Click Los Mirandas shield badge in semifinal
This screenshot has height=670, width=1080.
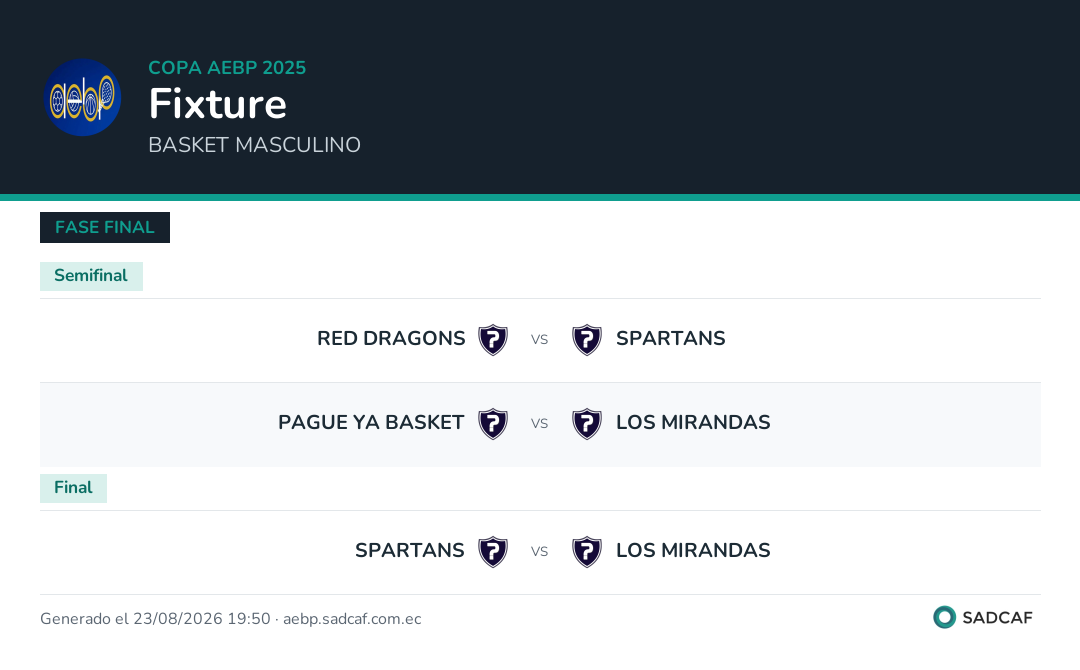tap(587, 423)
